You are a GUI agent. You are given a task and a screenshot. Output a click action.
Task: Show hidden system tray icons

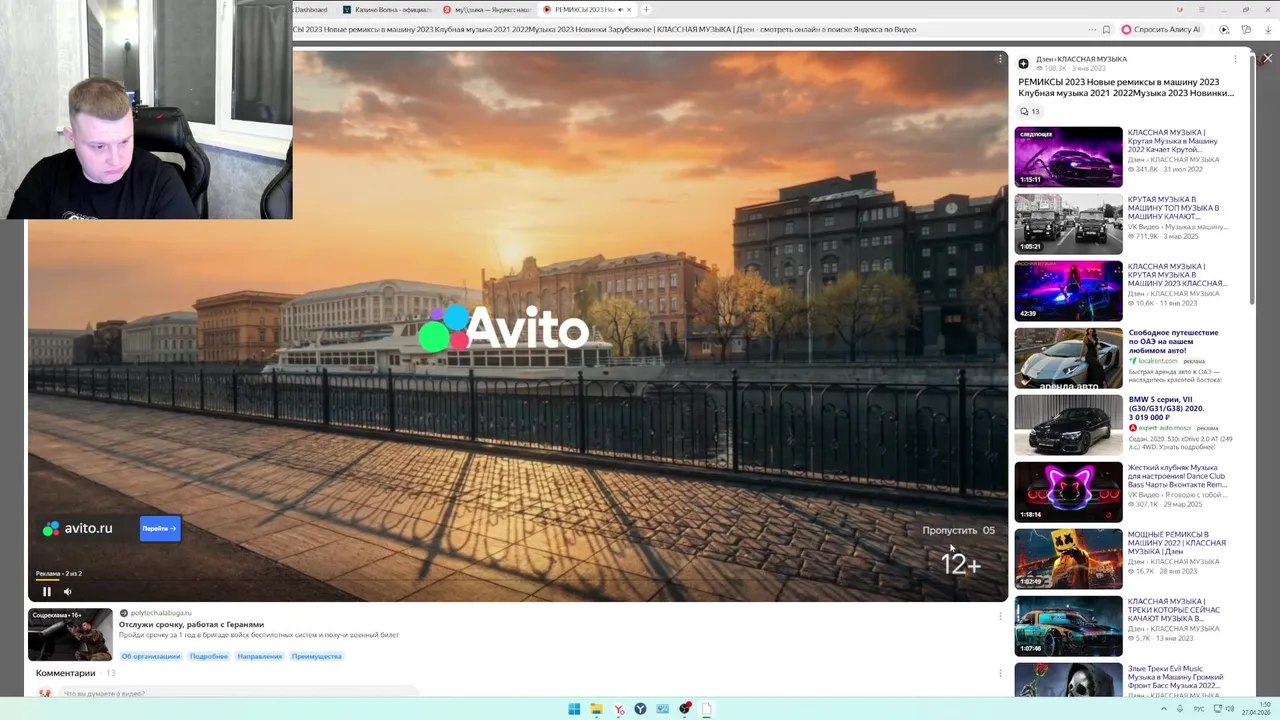click(1163, 709)
